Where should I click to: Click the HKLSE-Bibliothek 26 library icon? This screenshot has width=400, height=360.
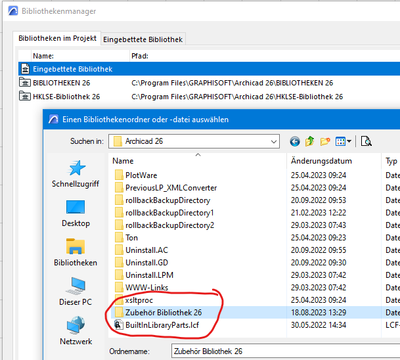[x=25, y=96]
